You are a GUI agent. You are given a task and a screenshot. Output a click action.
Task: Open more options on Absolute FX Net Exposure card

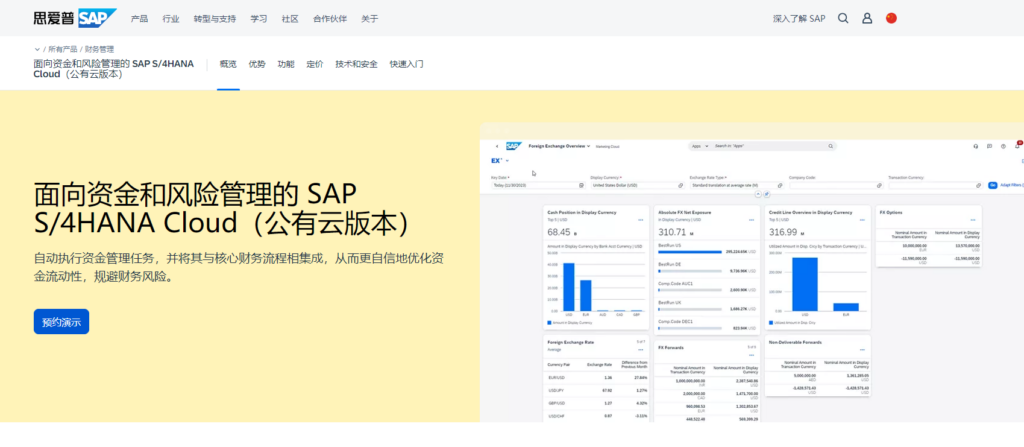point(752,220)
